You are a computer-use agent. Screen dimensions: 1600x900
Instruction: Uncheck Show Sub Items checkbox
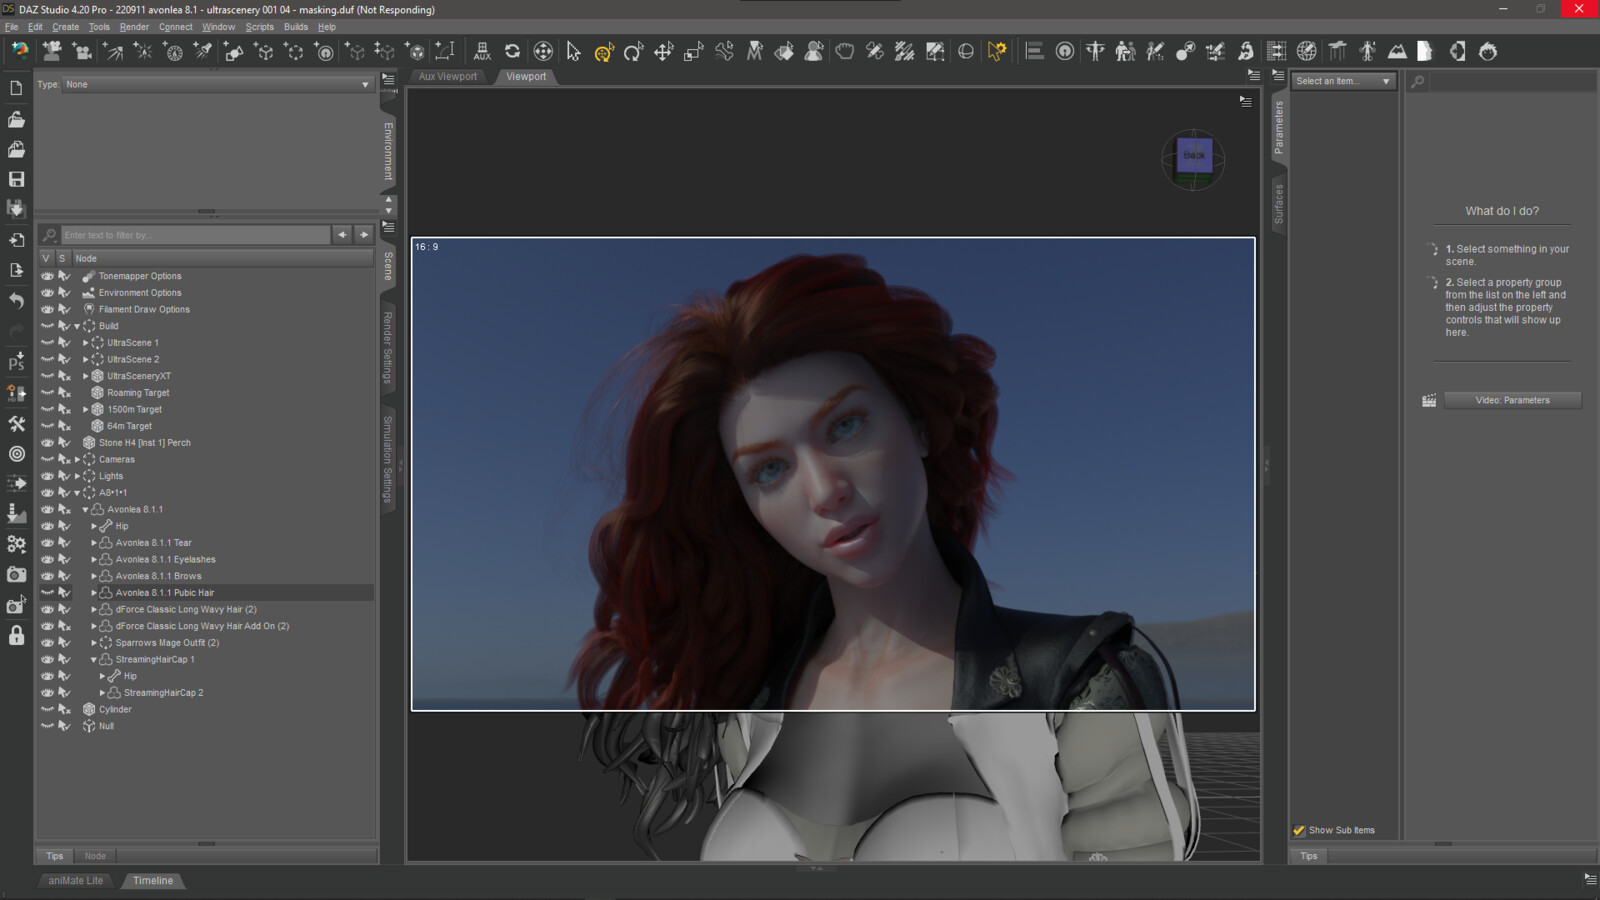pyautogui.click(x=1299, y=830)
